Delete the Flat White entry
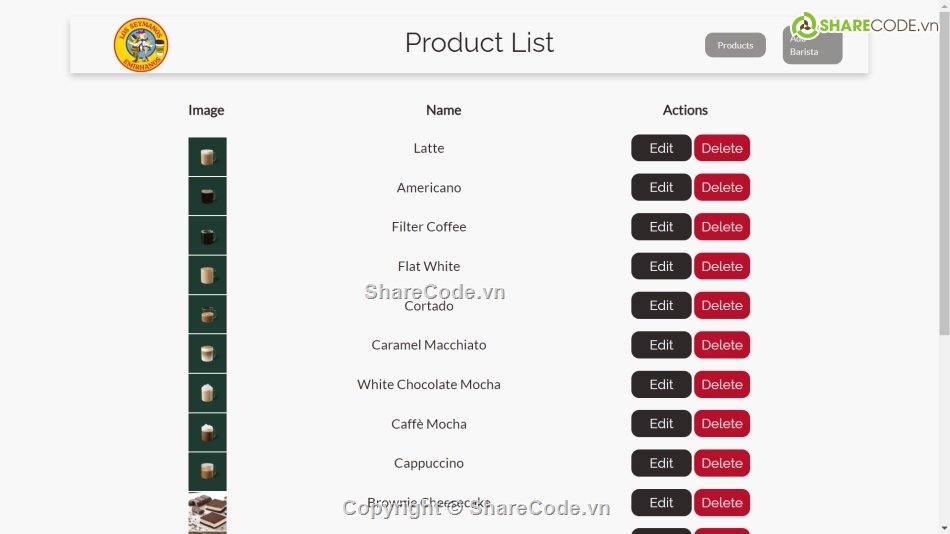This screenshot has width=950, height=534. coord(722,266)
